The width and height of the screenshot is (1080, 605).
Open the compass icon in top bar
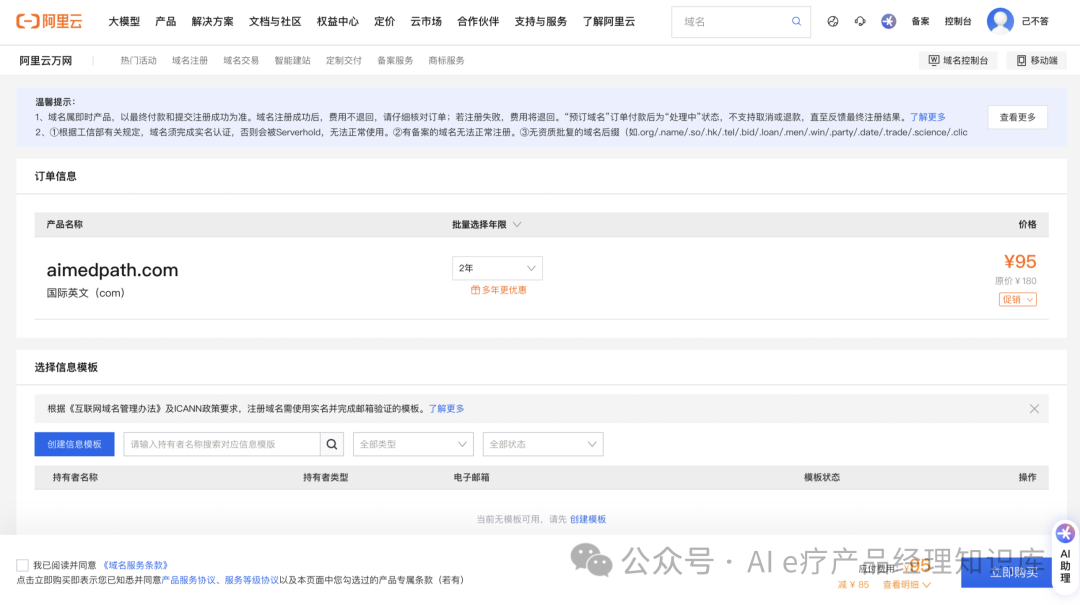pos(833,21)
